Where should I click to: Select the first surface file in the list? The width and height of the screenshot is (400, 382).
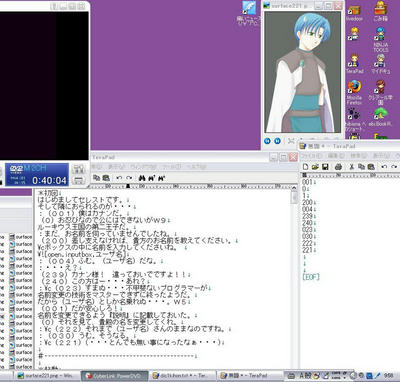pos(21,237)
